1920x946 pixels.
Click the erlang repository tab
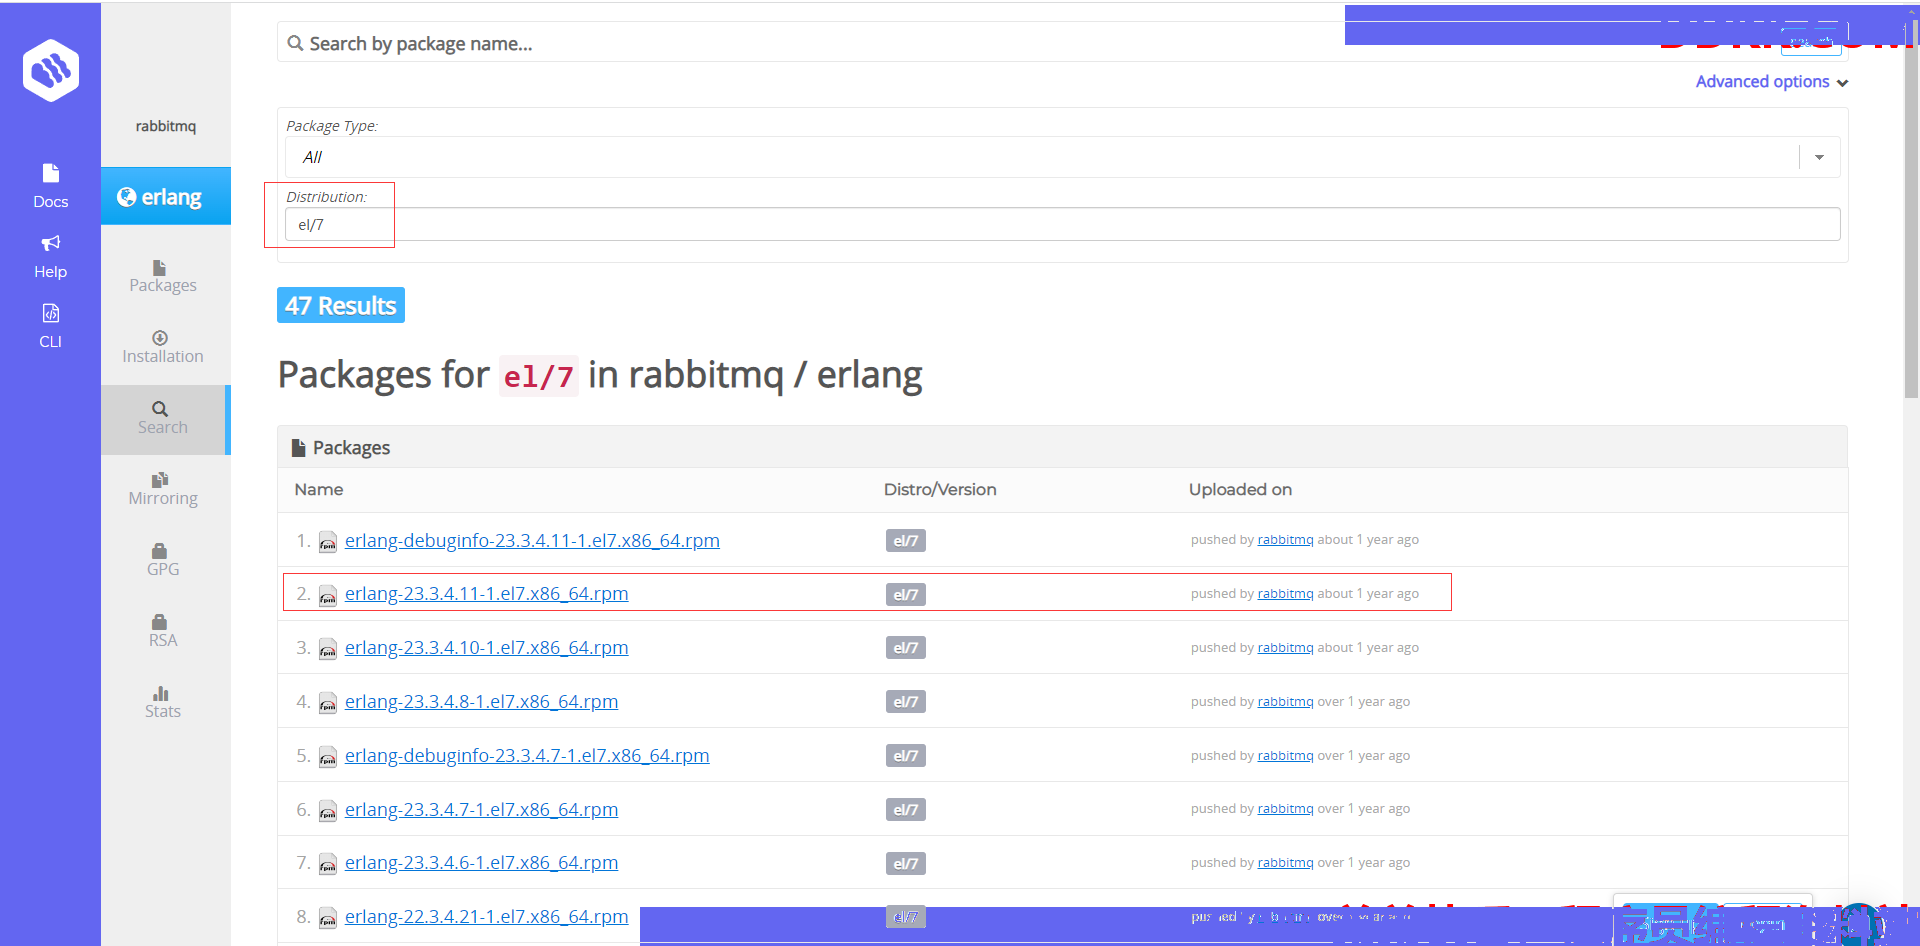pyautogui.click(x=166, y=196)
